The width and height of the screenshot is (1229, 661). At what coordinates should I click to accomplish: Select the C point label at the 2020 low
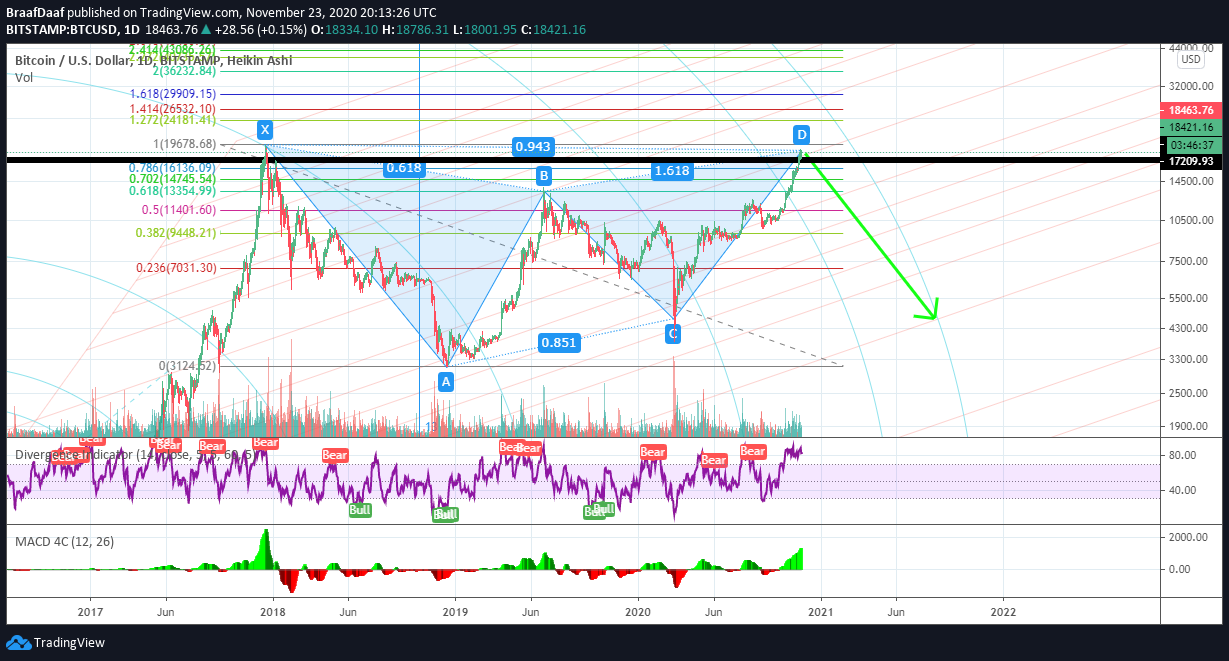673,333
